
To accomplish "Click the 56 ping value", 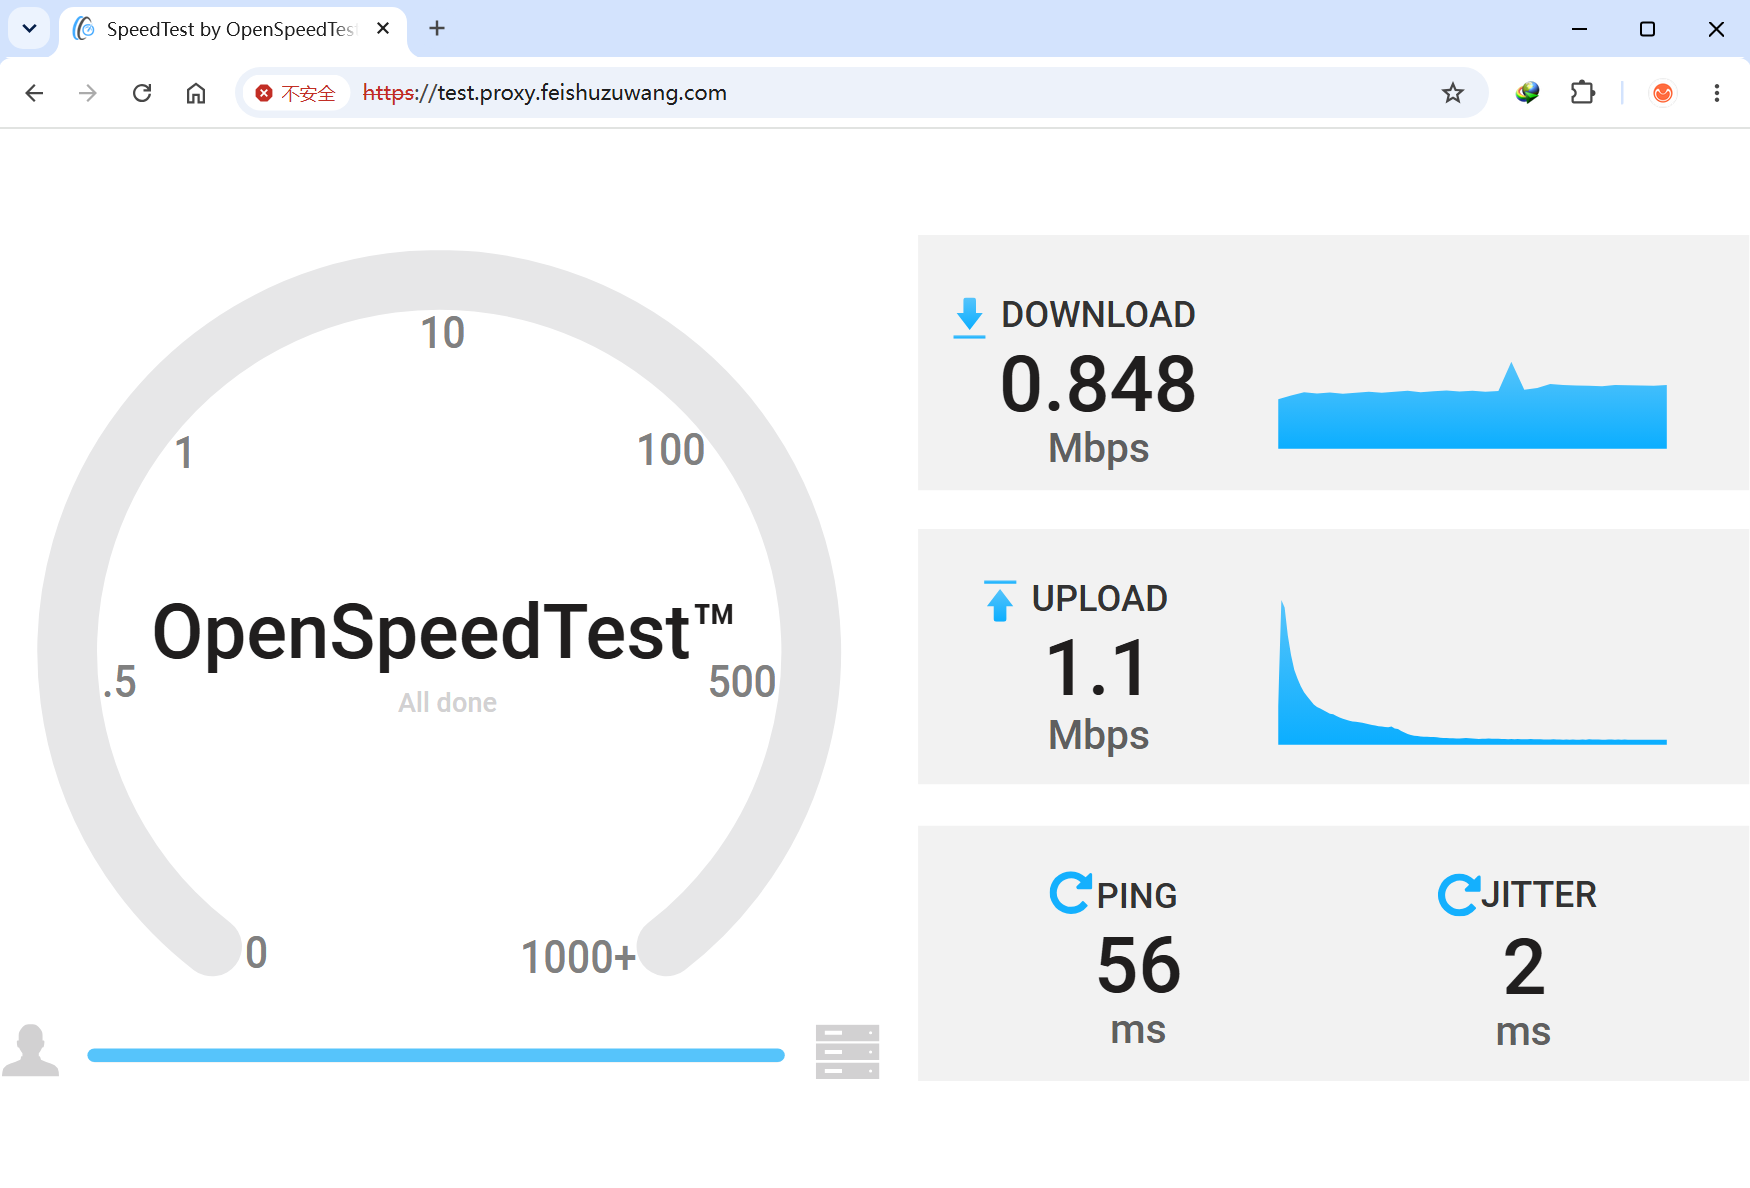I will tap(1139, 966).
